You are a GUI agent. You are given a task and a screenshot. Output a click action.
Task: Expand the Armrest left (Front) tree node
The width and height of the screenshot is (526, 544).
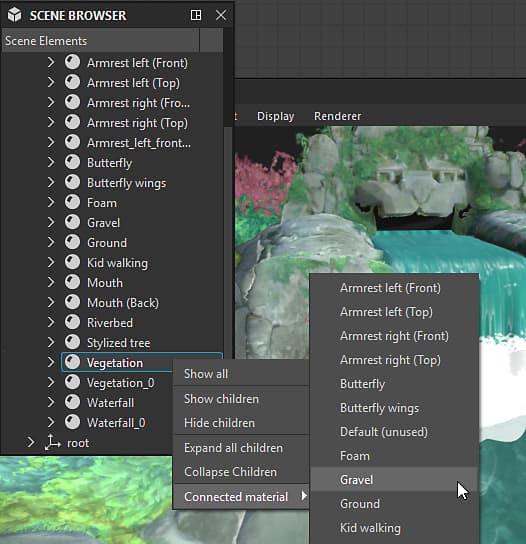click(x=51, y=62)
